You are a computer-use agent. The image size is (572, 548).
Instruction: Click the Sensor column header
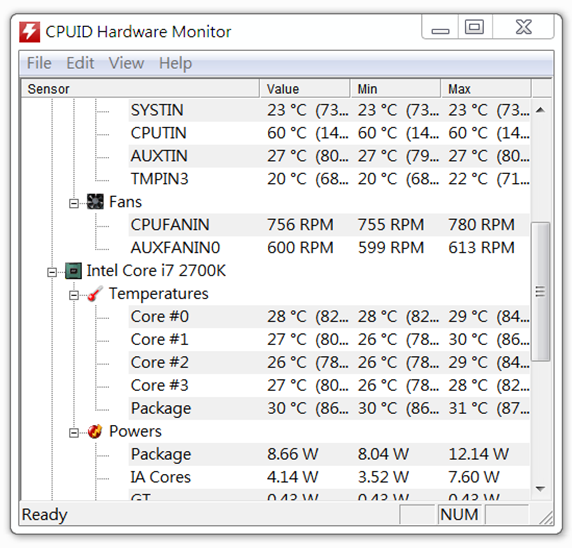click(x=140, y=89)
